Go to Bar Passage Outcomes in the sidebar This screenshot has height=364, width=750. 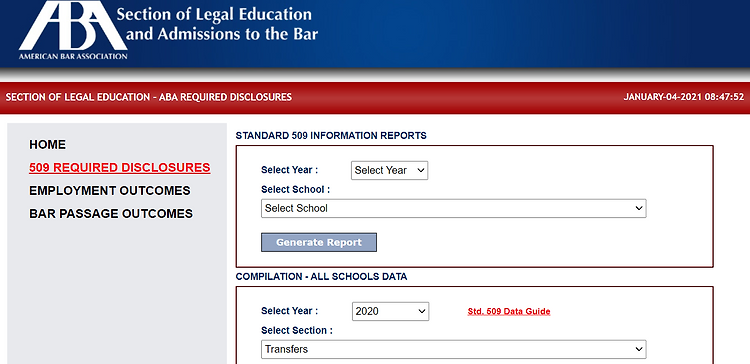coord(111,213)
